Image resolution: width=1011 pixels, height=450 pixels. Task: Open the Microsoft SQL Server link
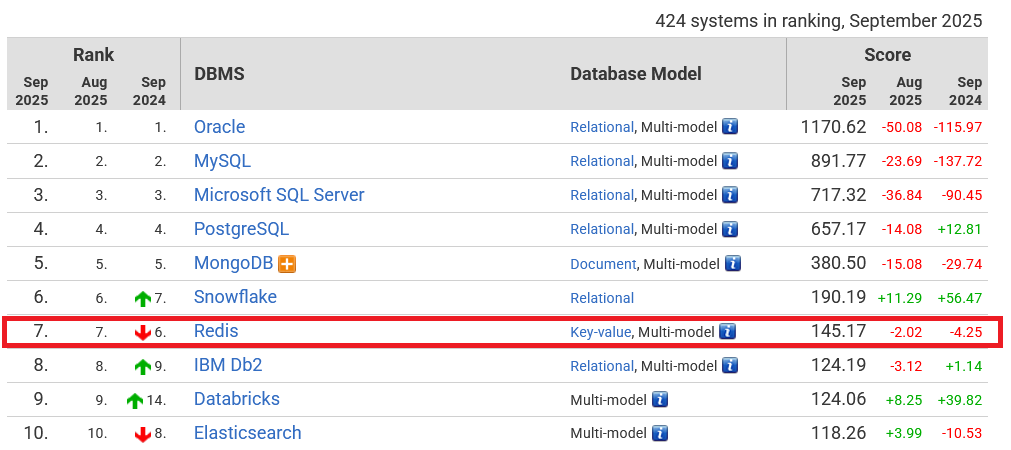(x=279, y=195)
